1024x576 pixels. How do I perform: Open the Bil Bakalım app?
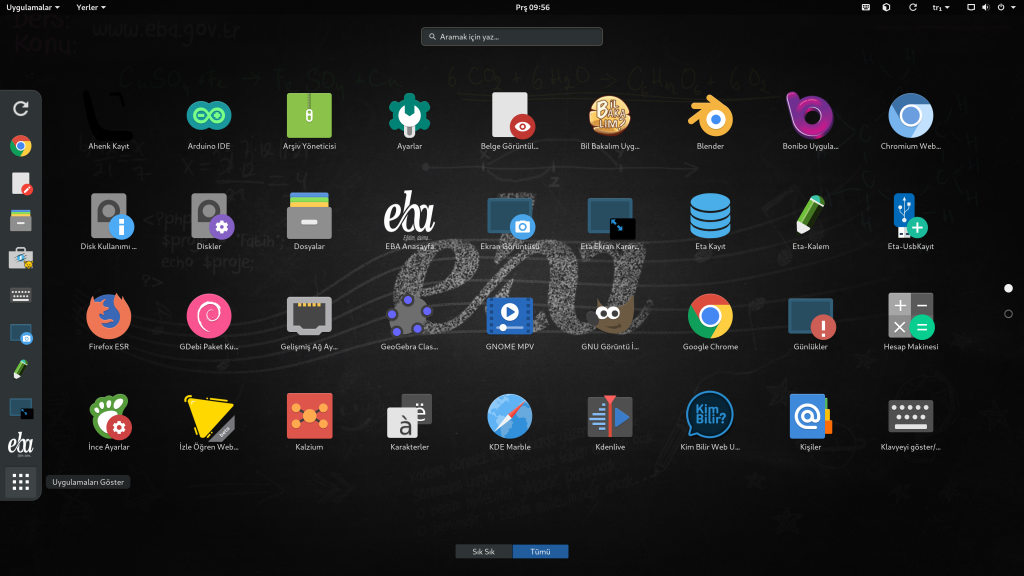610,121
